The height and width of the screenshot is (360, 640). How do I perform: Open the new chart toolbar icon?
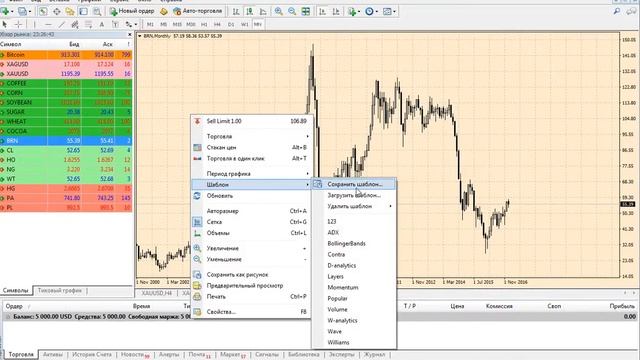click(5, 11)
